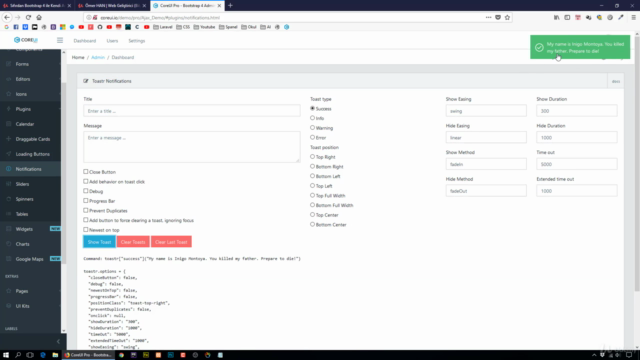Open the eyedropper extension icon
This screenshot has width=640, height=360.
click(621, 18)
